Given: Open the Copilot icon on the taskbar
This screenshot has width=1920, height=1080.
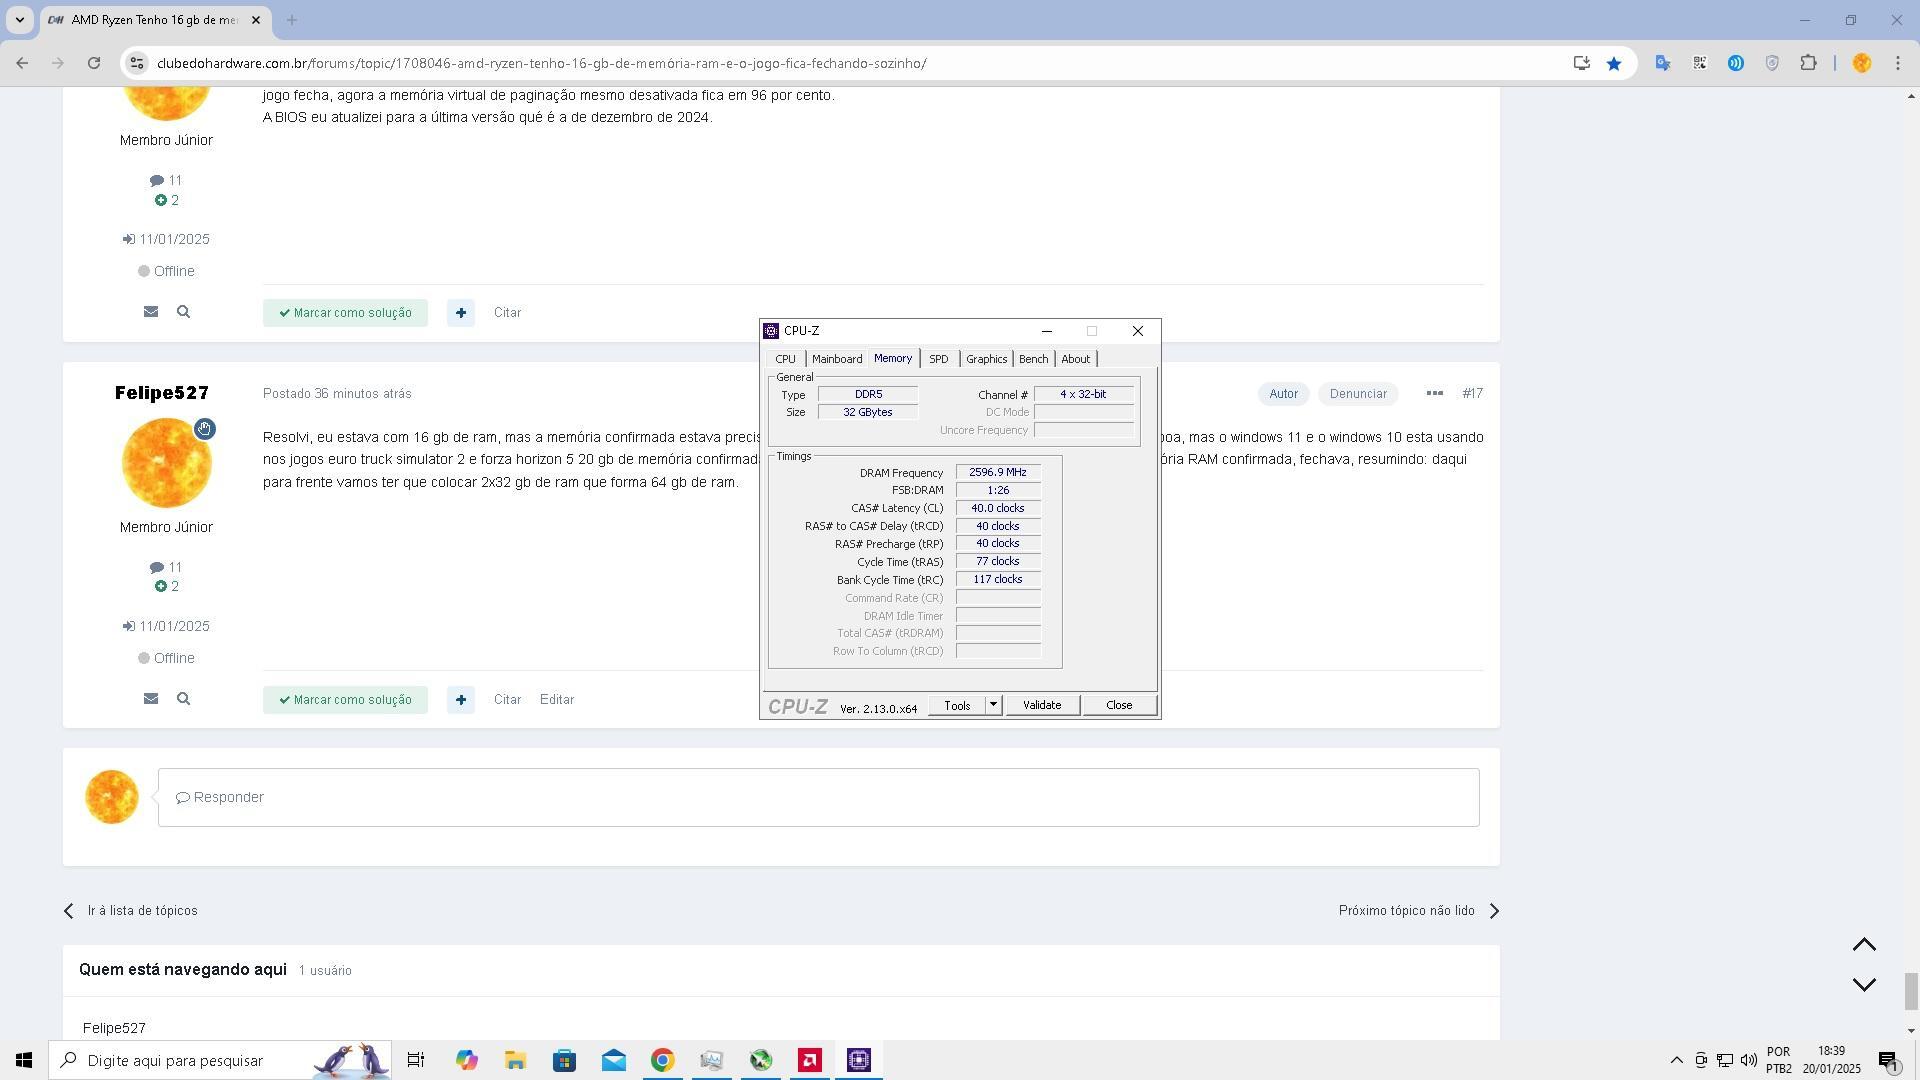Looking at the screenshot, I should [466, 1060].
